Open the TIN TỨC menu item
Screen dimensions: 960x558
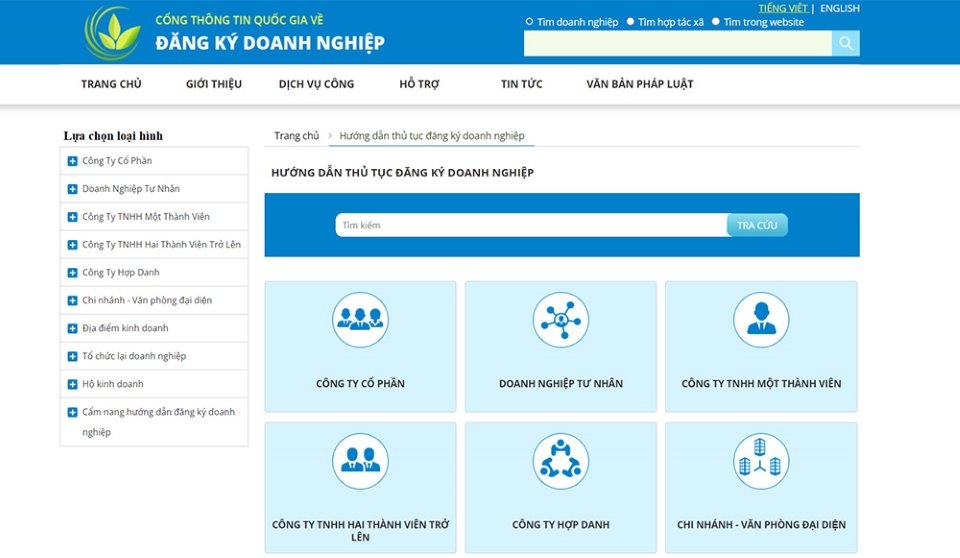521,84
